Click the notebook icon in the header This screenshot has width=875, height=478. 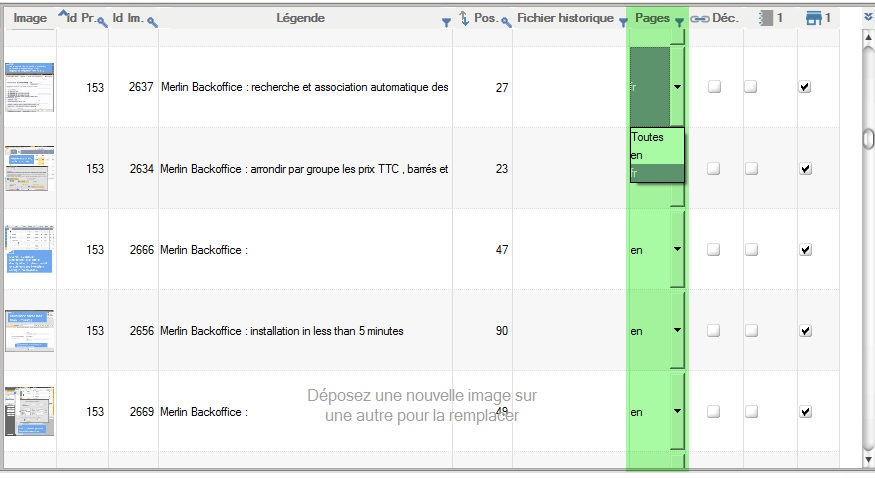click(x=766, y=18)
